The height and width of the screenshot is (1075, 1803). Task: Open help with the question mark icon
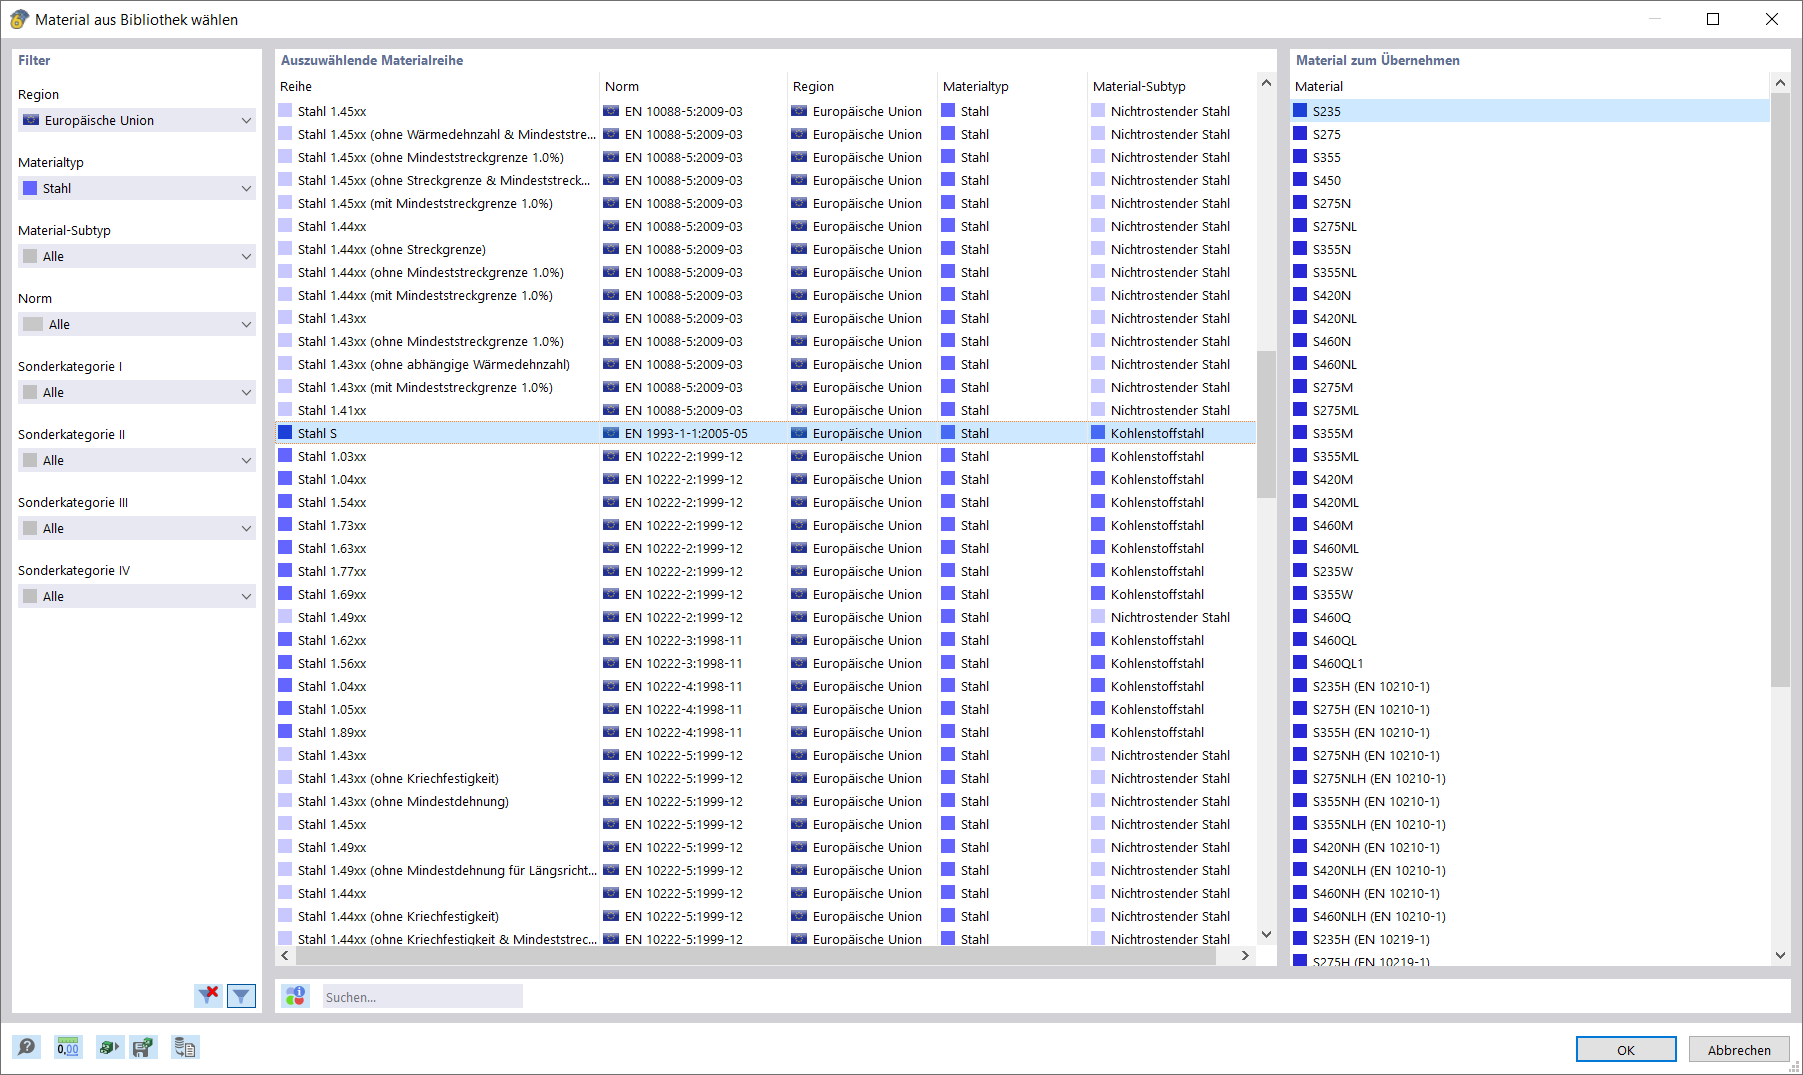pos(27,1047)
